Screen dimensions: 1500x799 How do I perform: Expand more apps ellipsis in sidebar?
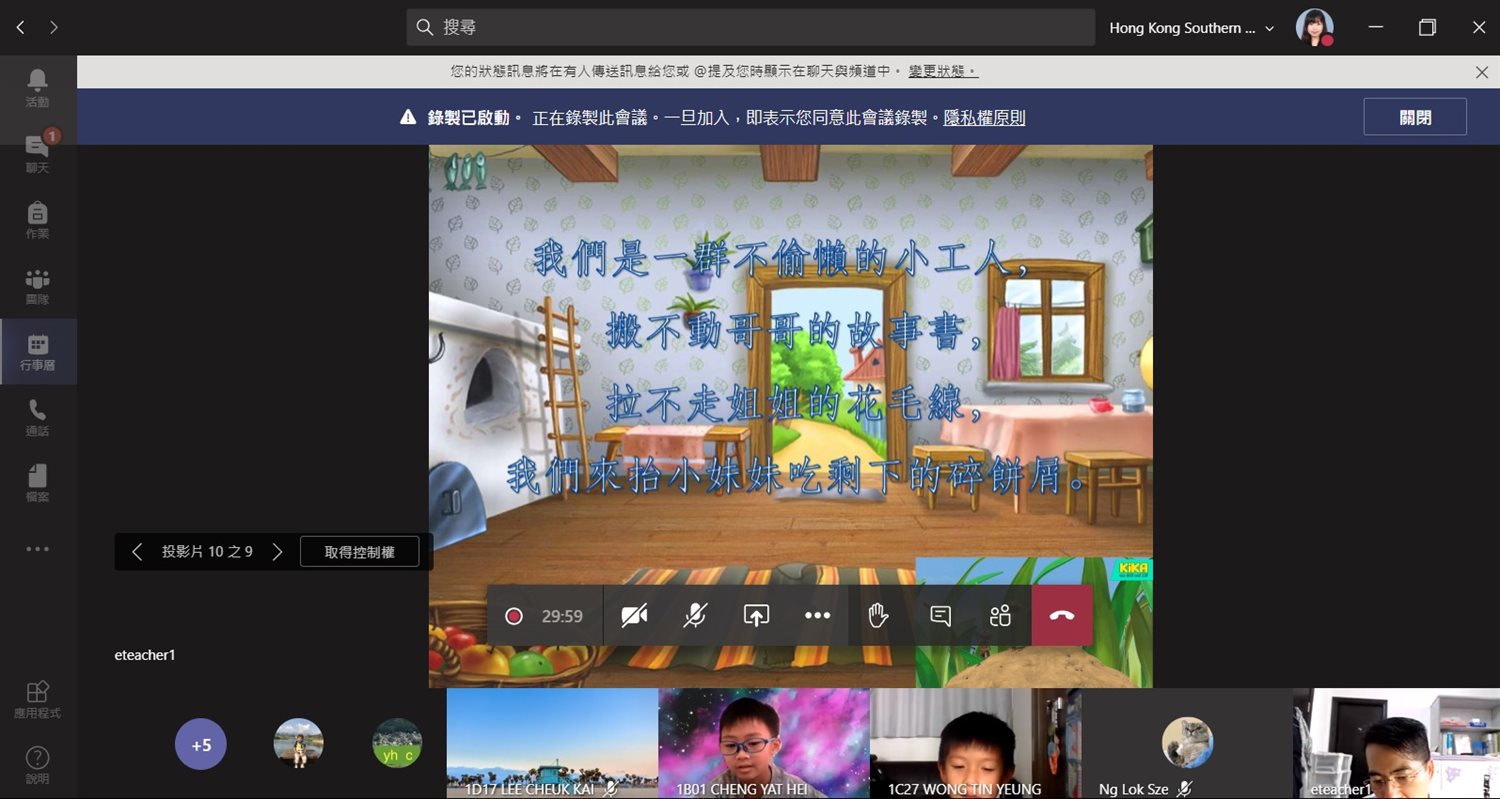tap(37, 549)
